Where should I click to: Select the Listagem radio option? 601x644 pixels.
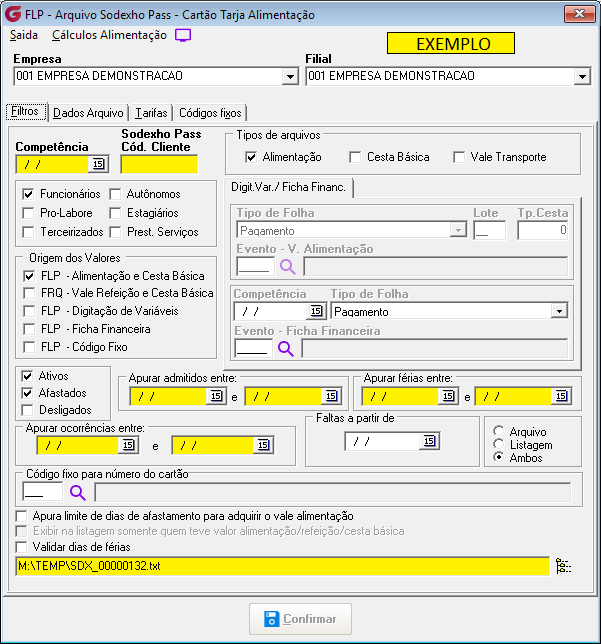[x=499, y=444]
